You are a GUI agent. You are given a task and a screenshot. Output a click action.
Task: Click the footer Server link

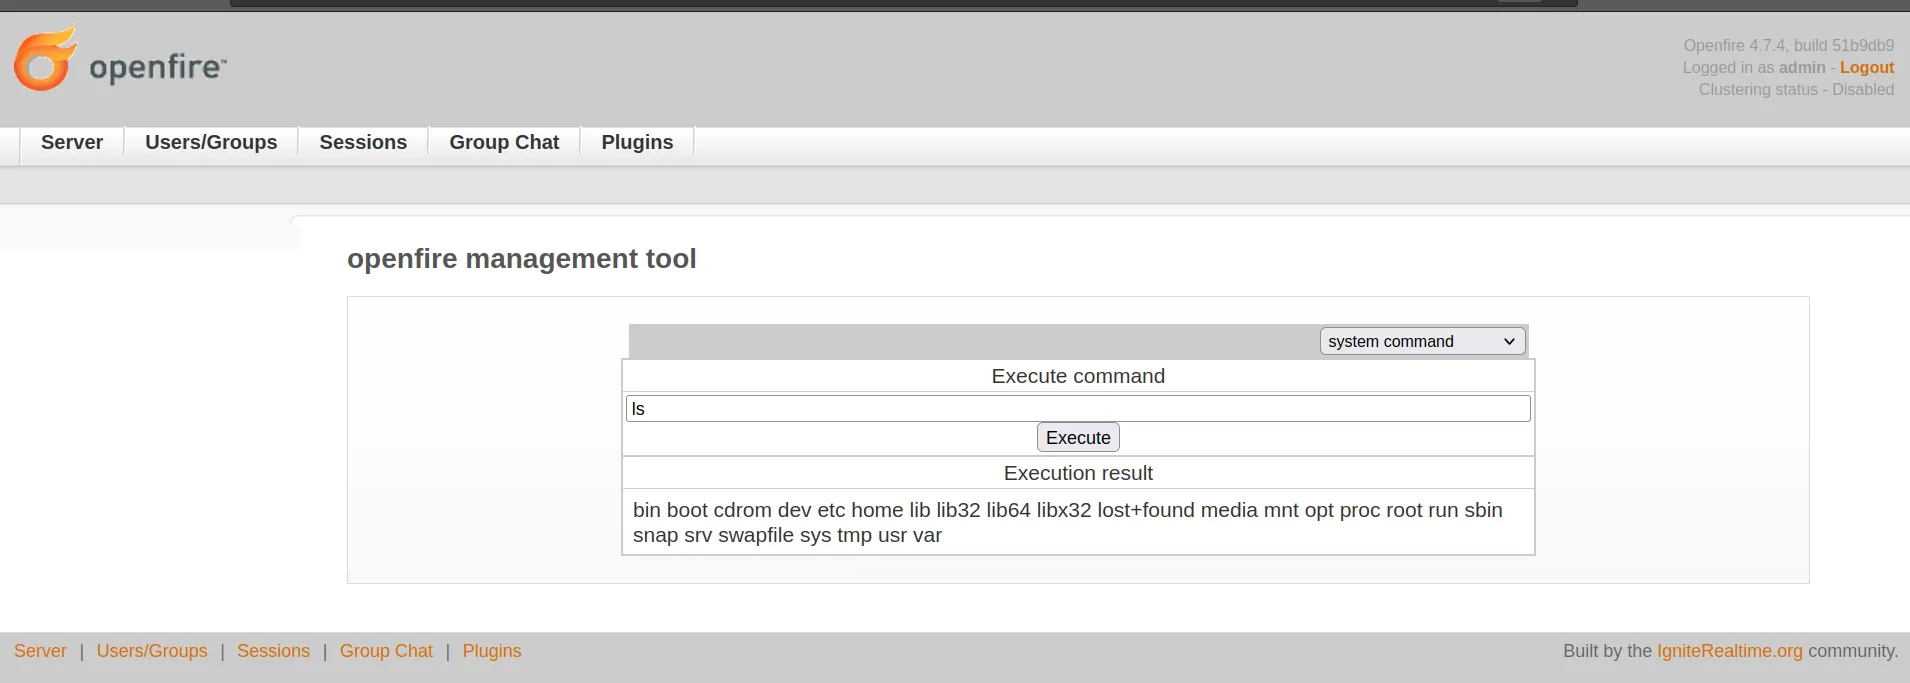[40, 651]
